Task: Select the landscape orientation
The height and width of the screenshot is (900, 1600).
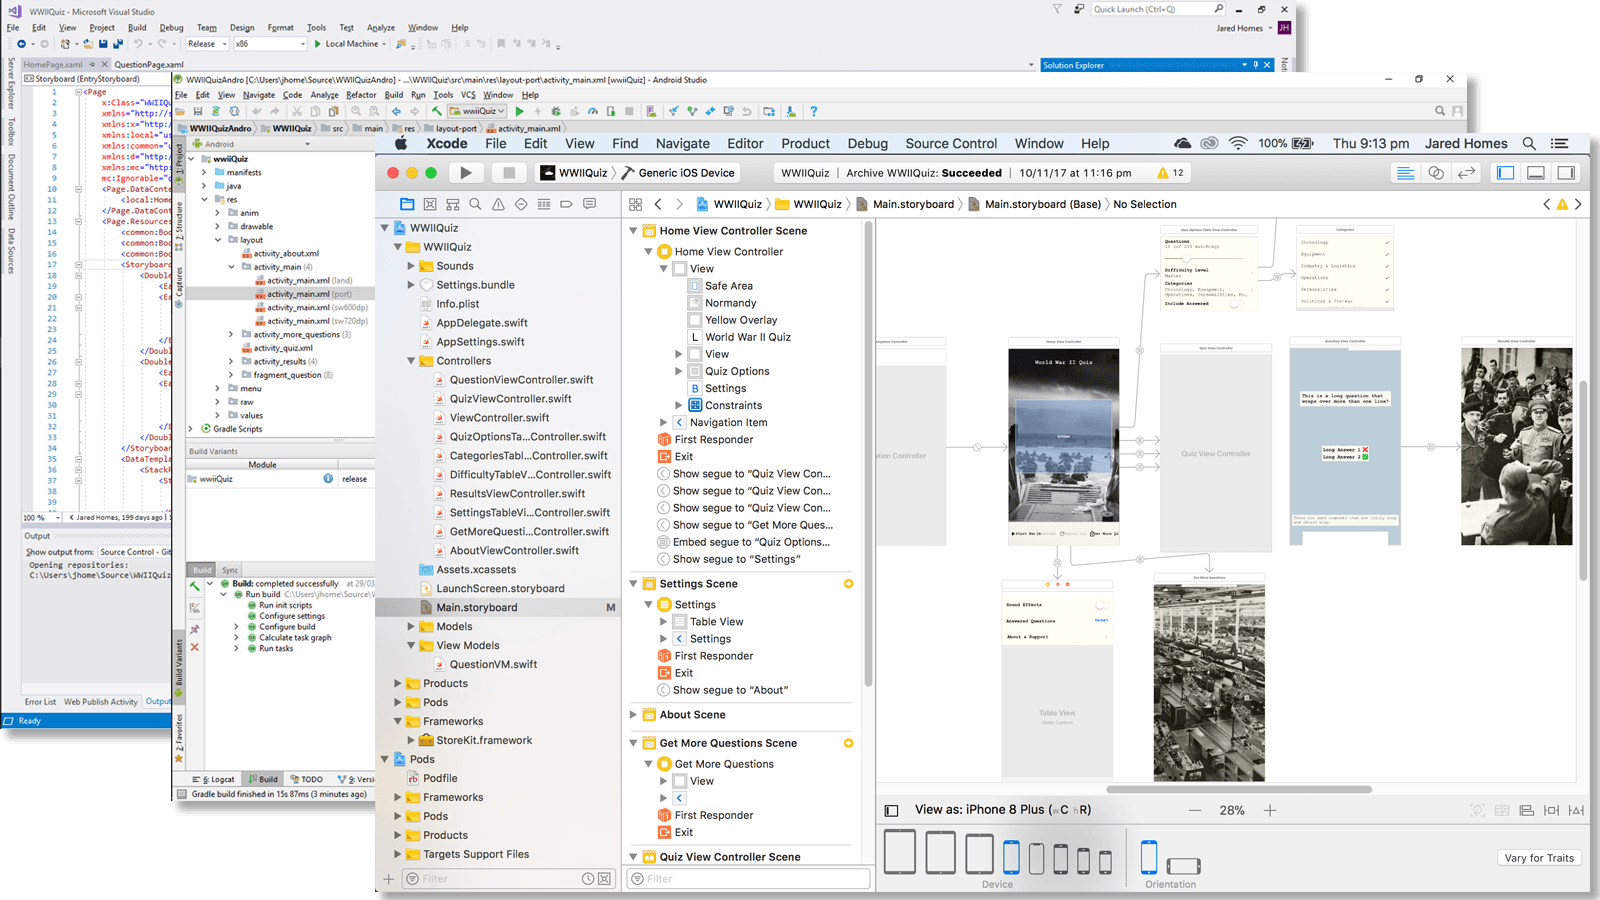Action: point(1183,866)
